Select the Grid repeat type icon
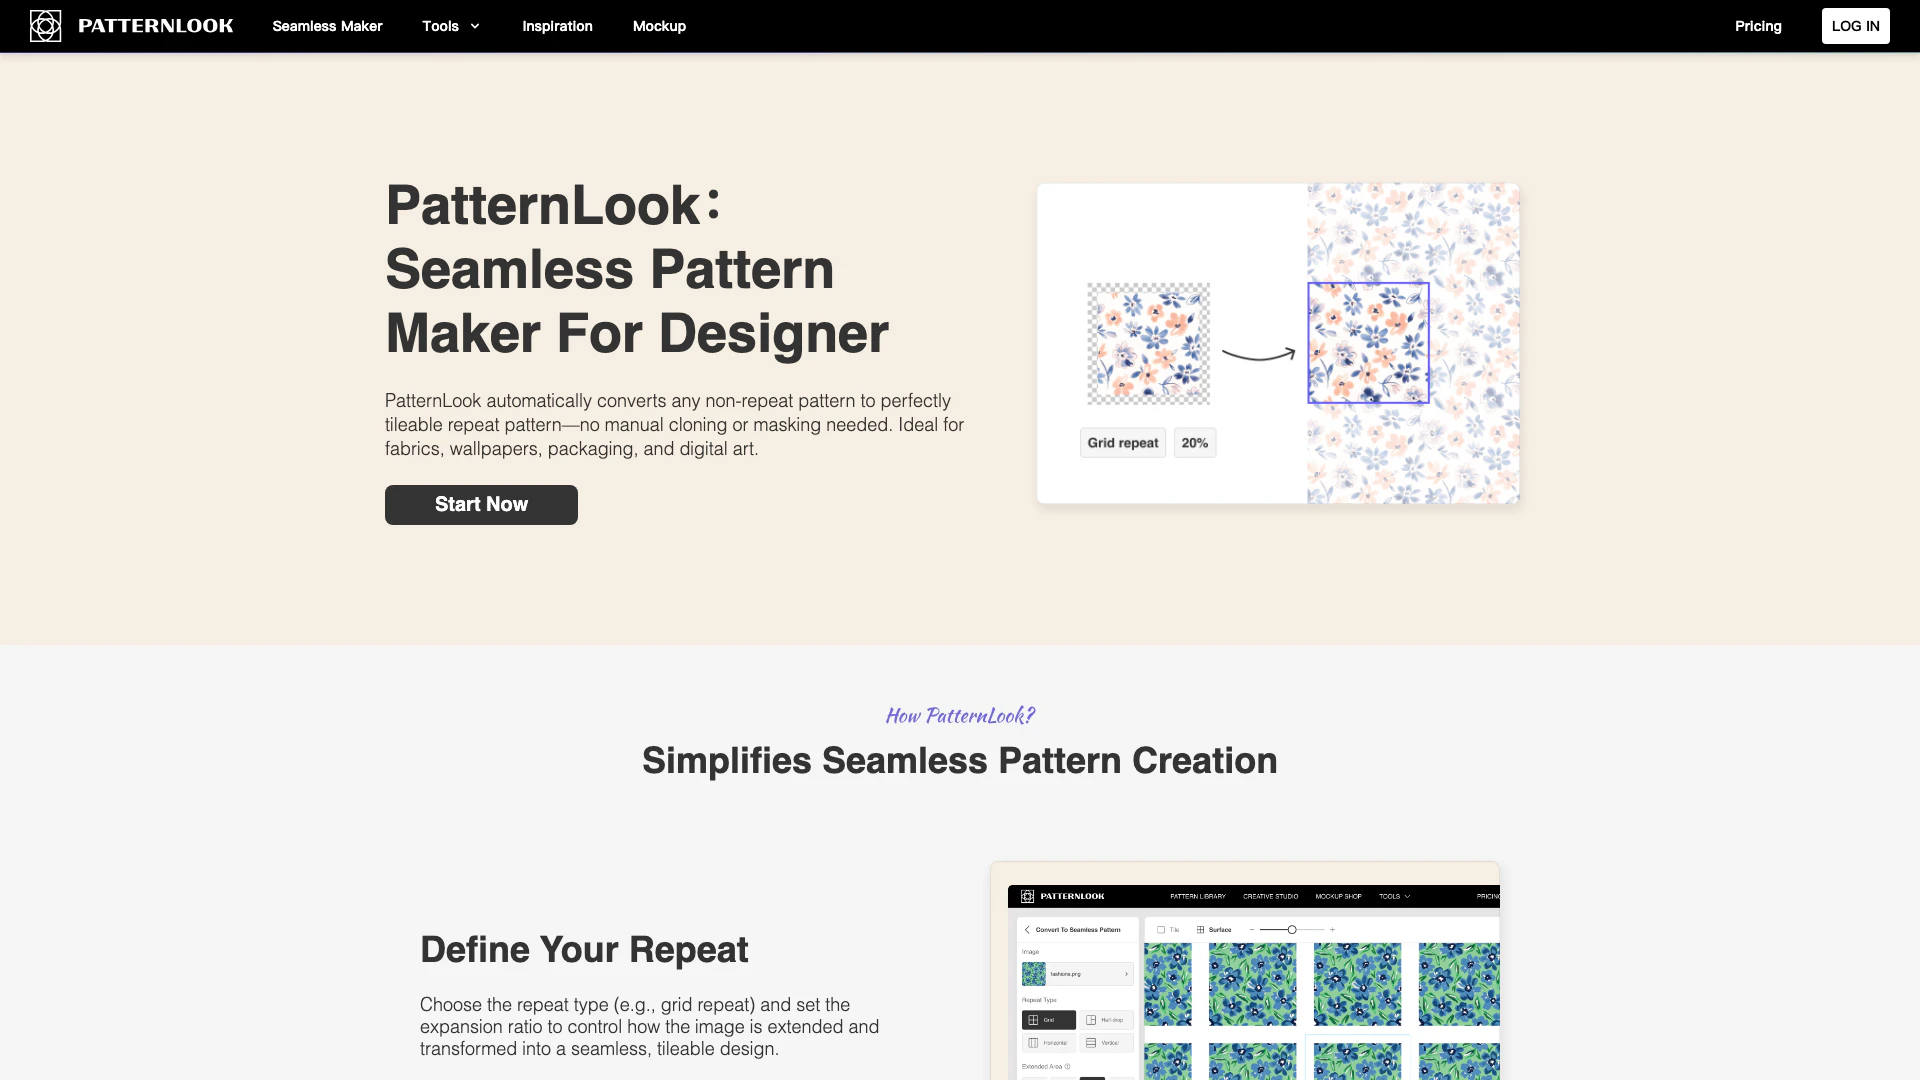1920x1080 pixels. 1034,1020
